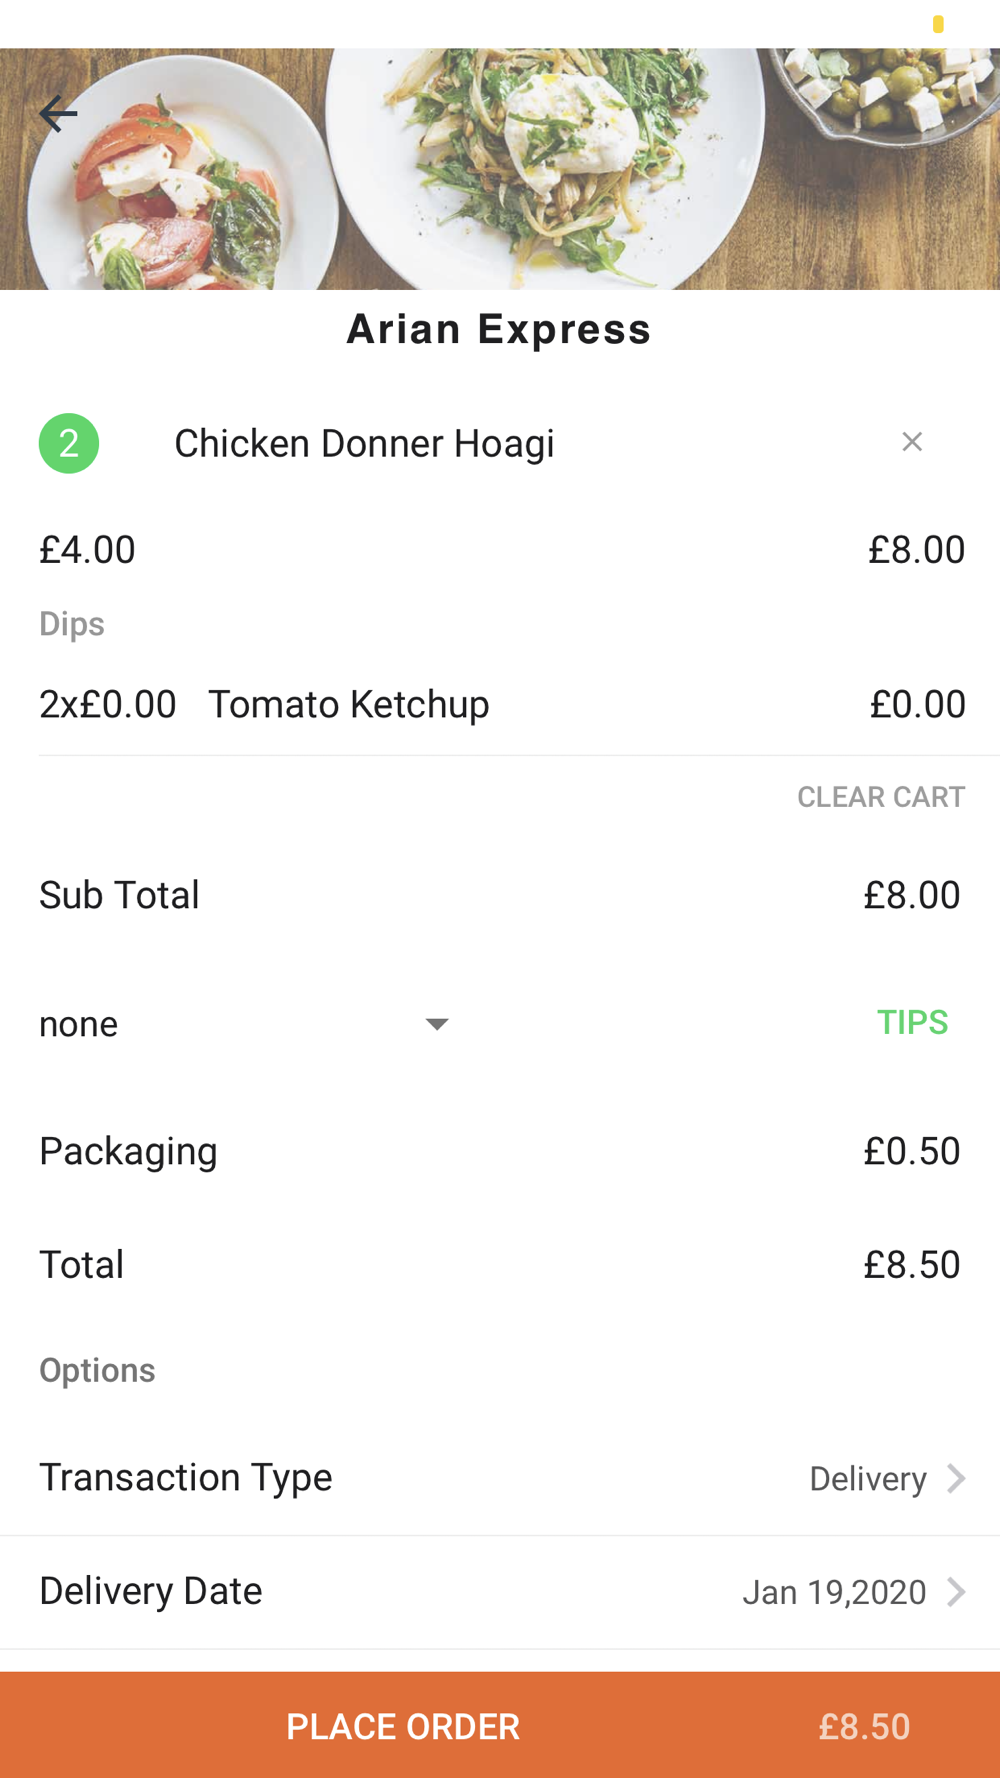Screen dimensions: 1000x1778
Task: Tap the yellow status bar indicator
Action: click(938, 24)
